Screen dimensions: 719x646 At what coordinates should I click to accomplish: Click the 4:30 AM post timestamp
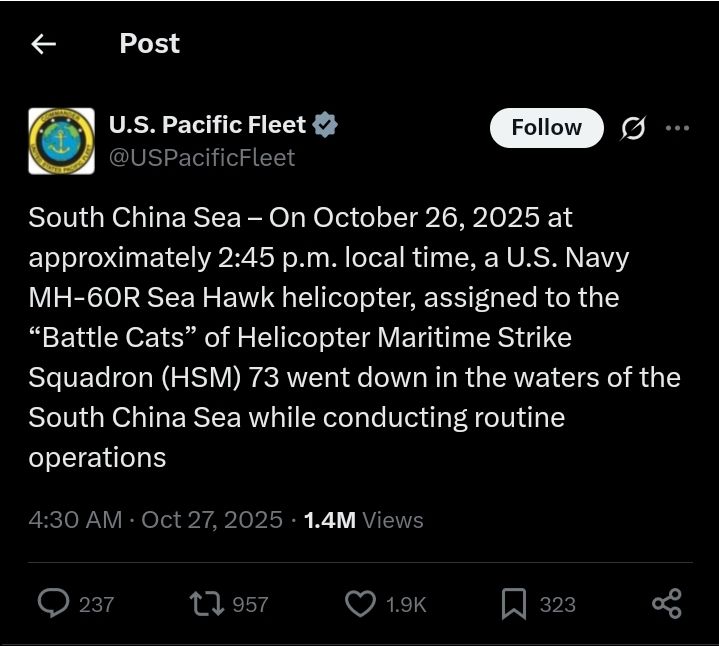[x=75, y=520]
